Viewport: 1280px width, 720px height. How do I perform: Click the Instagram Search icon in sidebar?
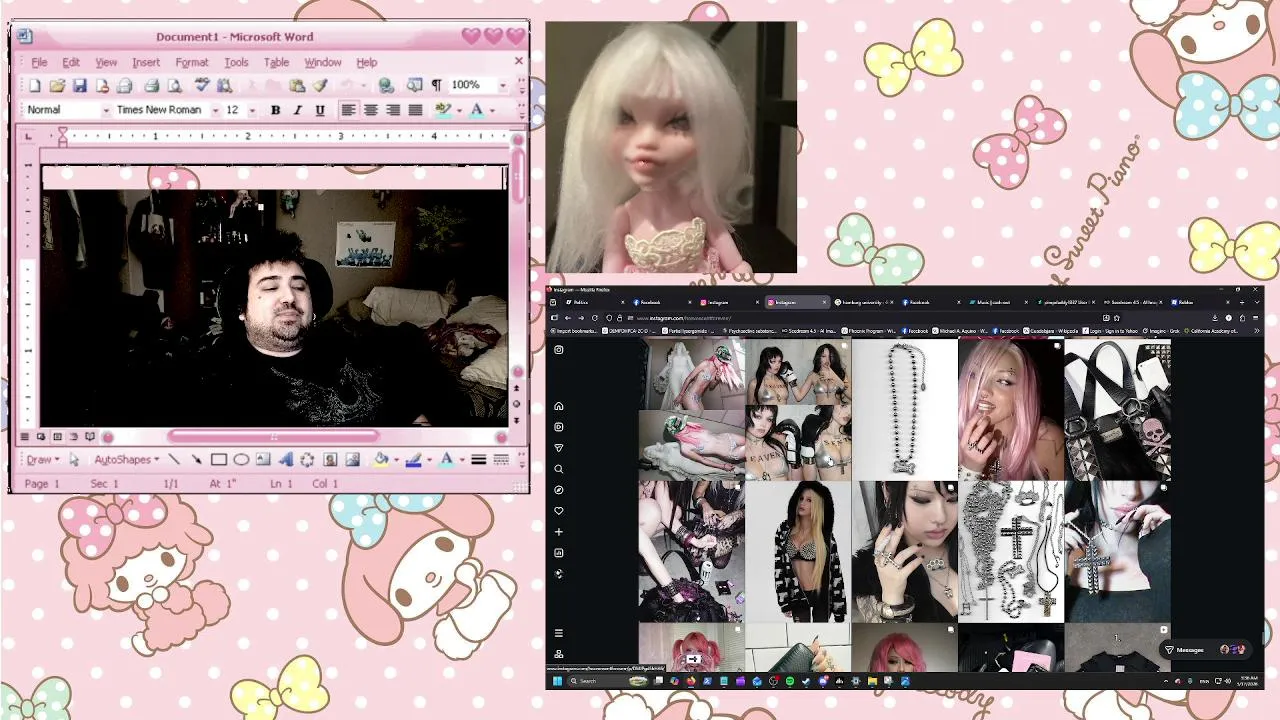pos(559,469)
